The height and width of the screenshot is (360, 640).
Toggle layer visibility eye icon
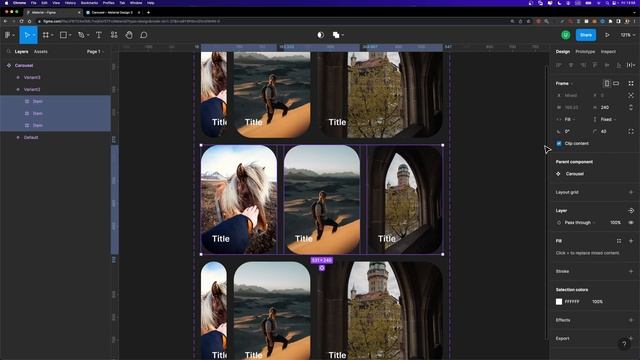click(x=631, y=222)
